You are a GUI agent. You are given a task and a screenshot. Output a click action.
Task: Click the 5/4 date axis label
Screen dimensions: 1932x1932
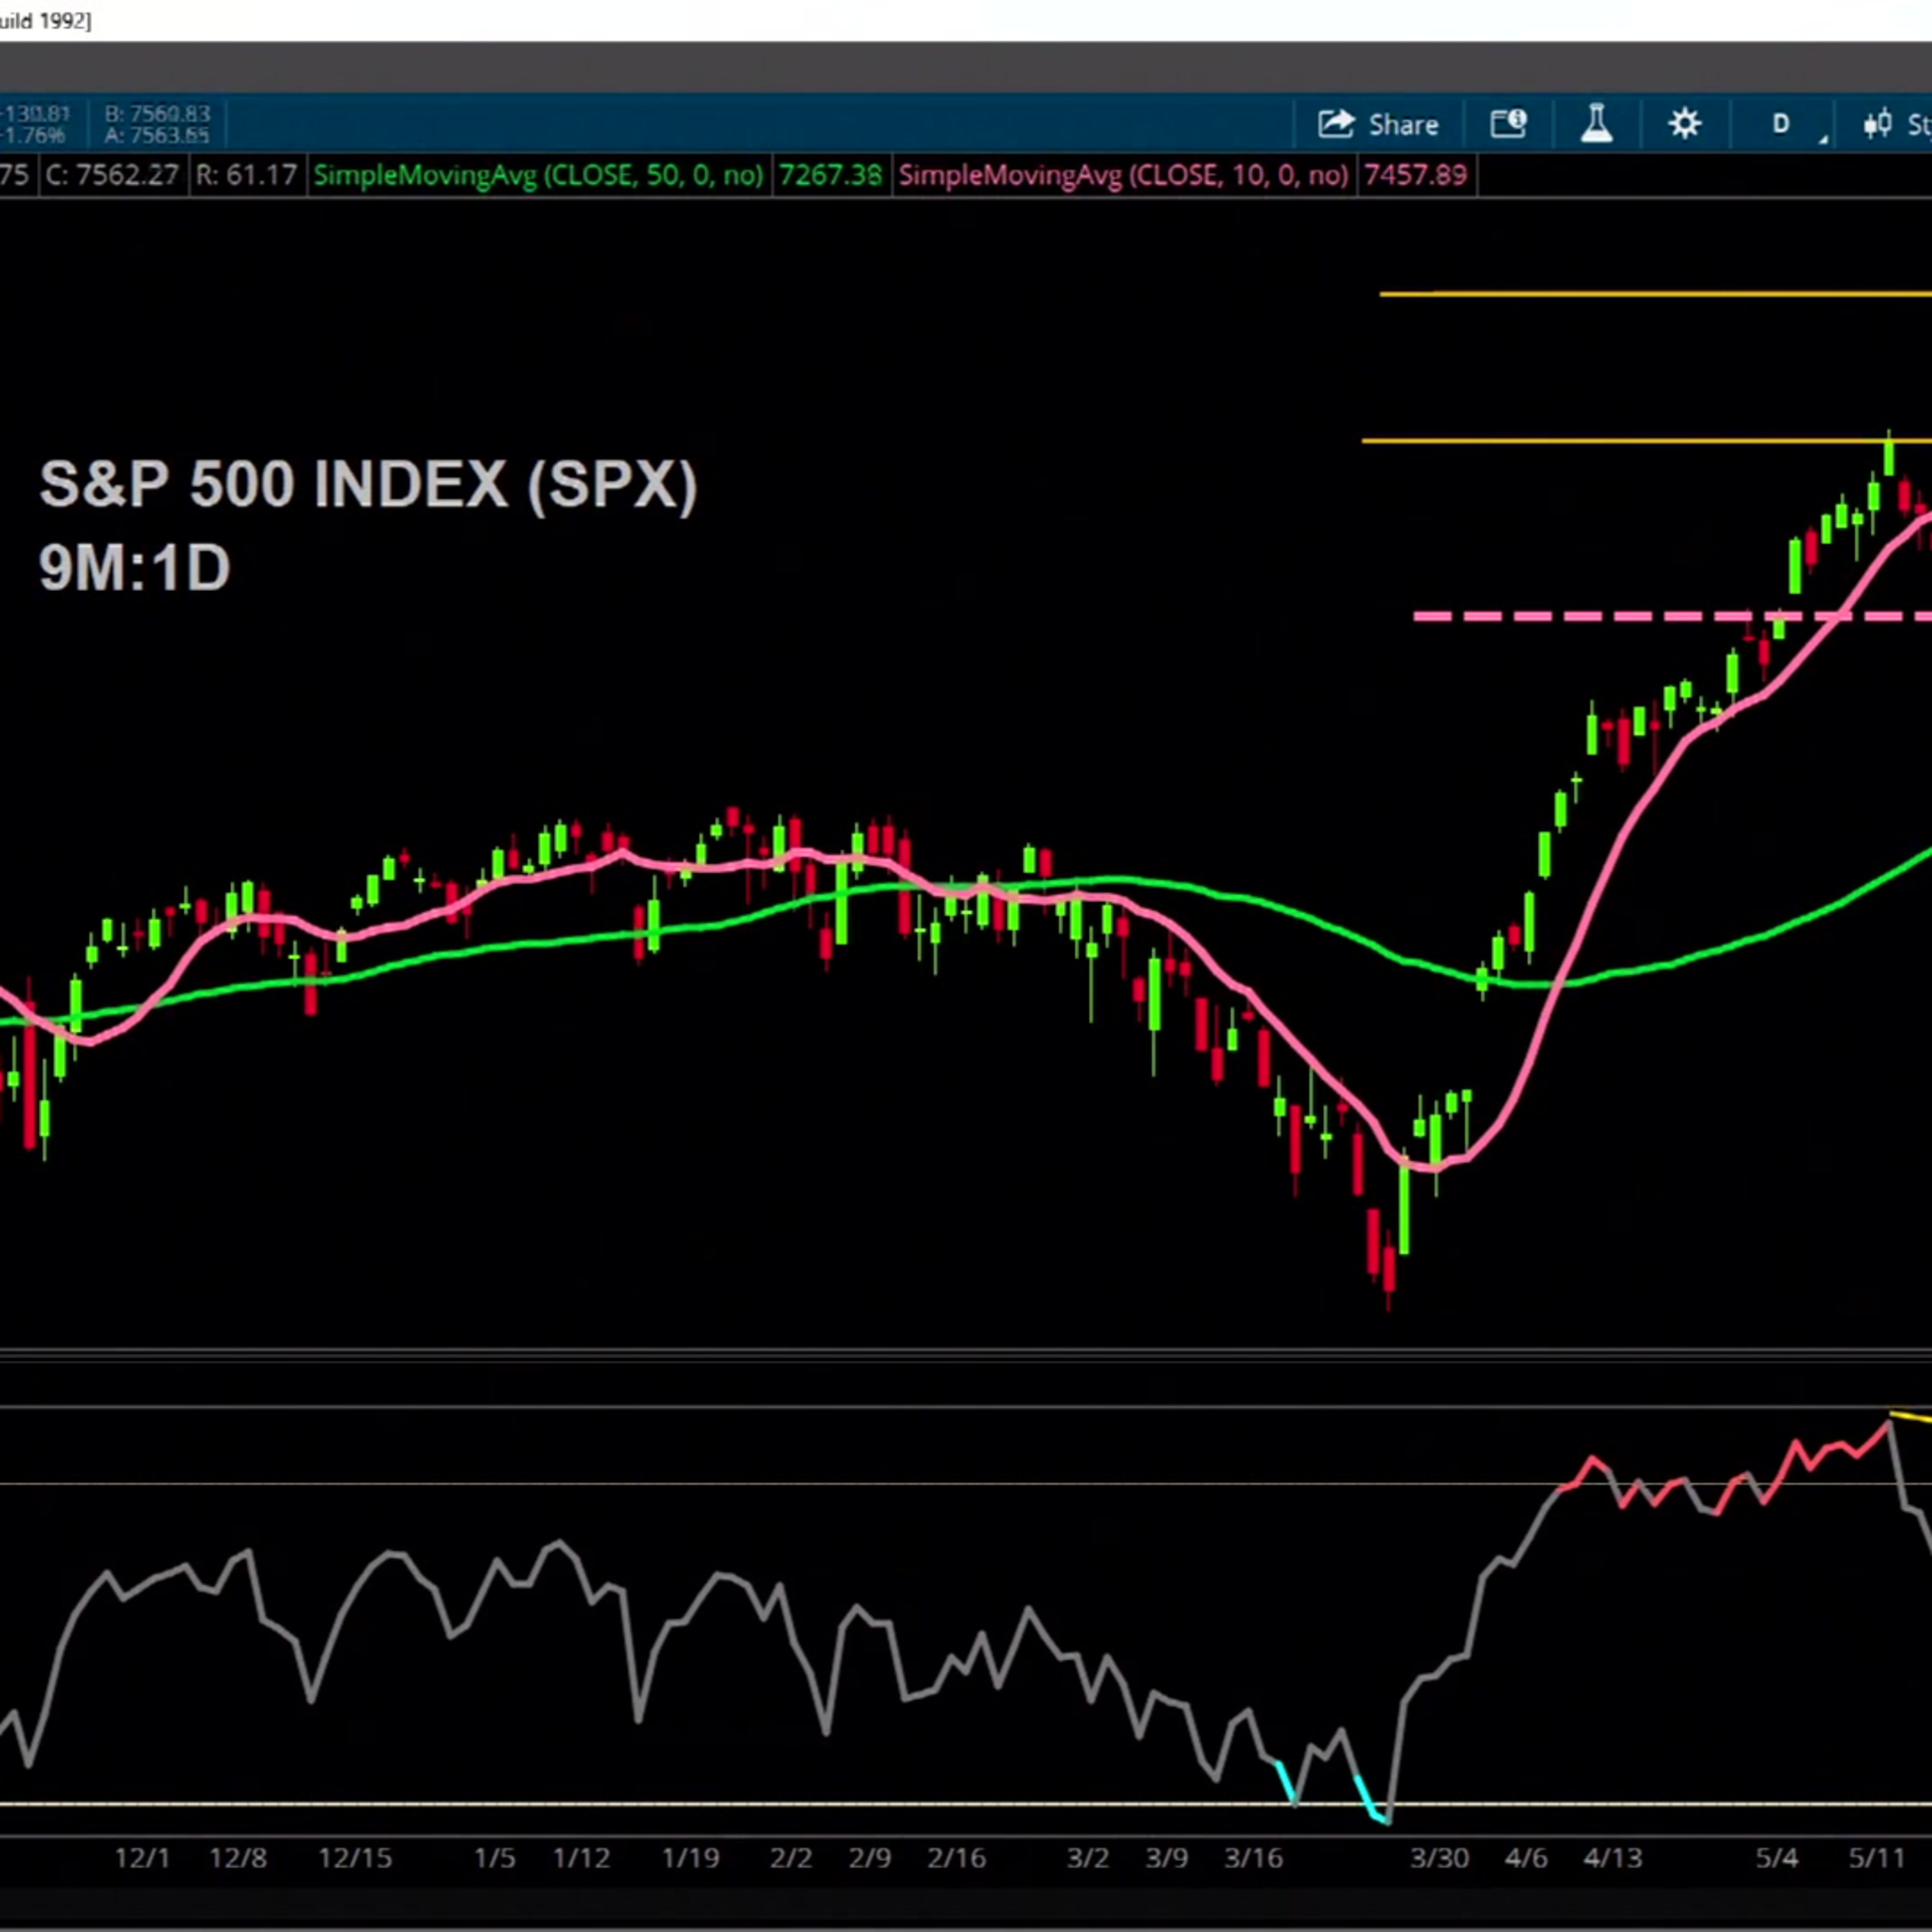click(1777, 1858)
